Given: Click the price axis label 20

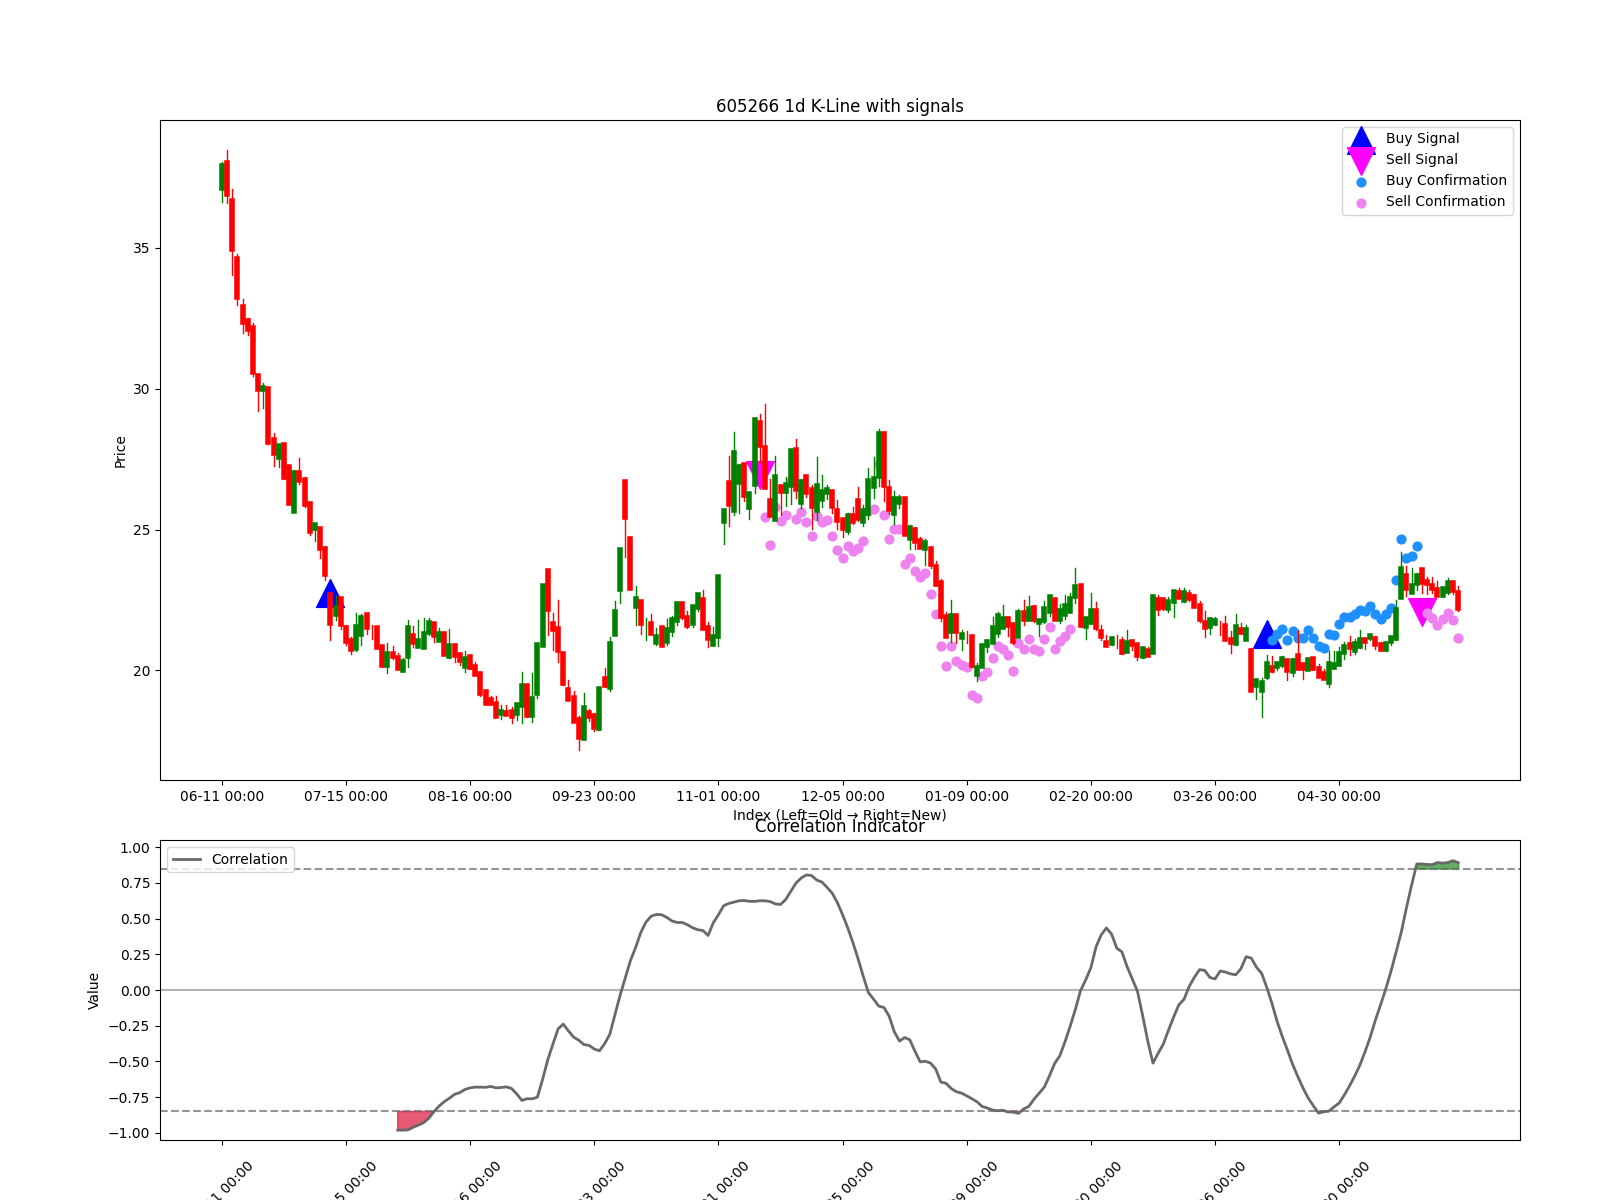Looking at the screenshot, I should coord(141,671).
